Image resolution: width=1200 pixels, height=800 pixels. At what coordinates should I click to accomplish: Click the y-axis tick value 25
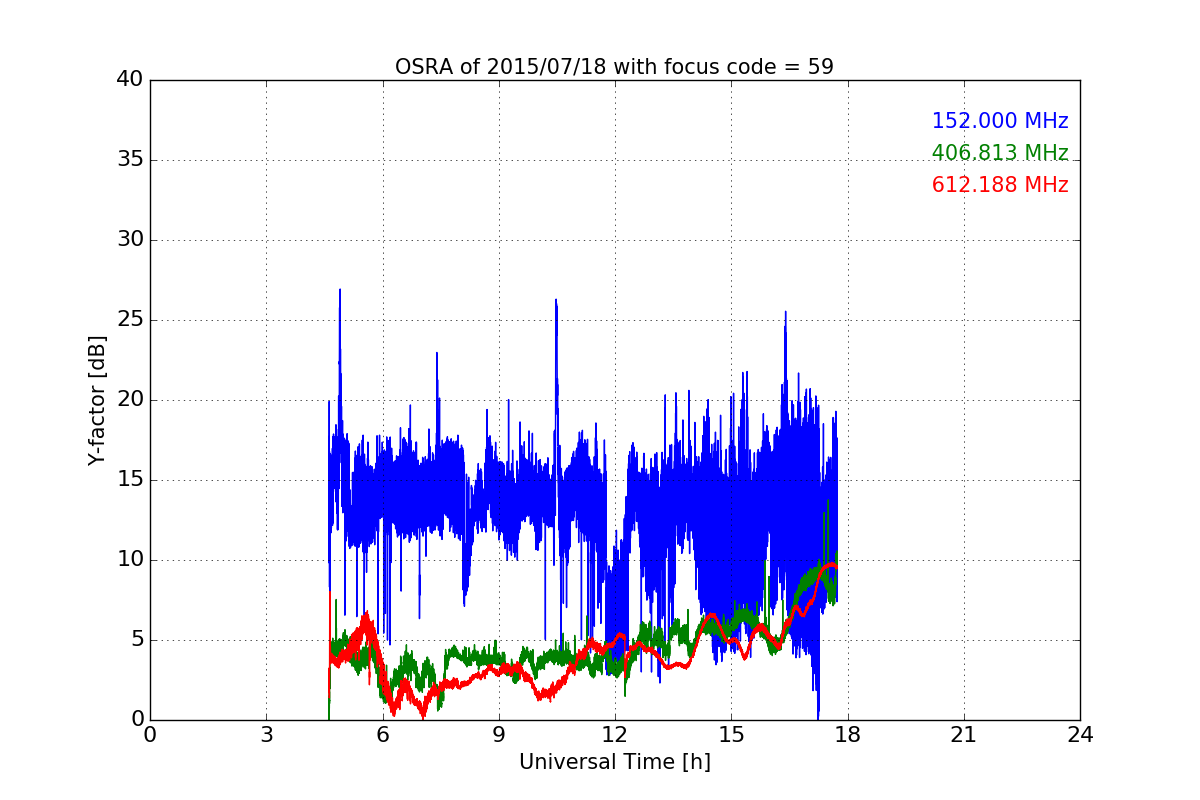129,320
